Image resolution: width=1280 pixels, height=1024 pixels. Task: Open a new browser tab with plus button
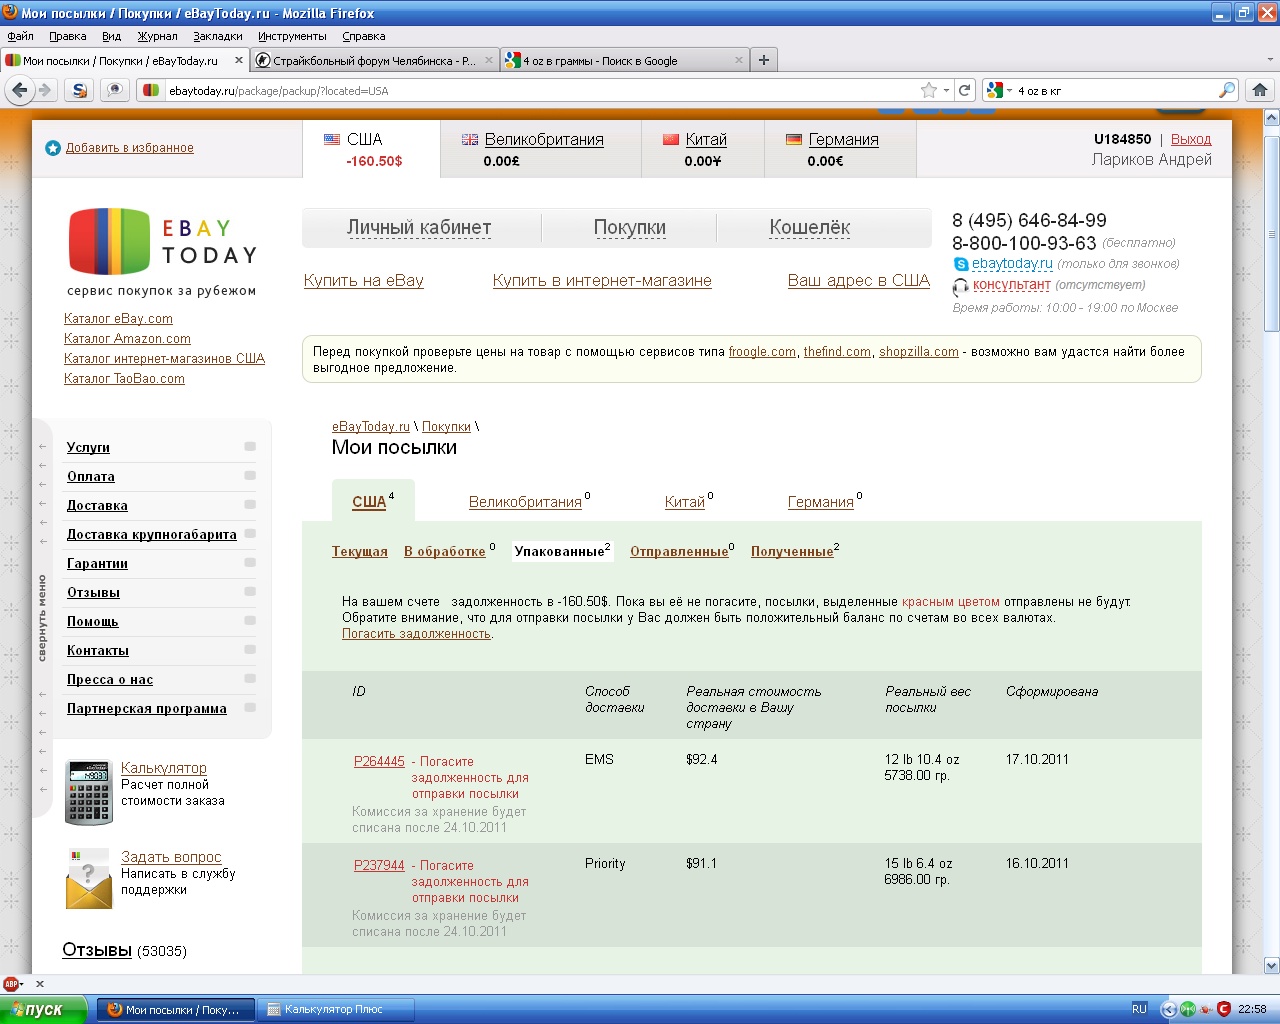(764, 60)
